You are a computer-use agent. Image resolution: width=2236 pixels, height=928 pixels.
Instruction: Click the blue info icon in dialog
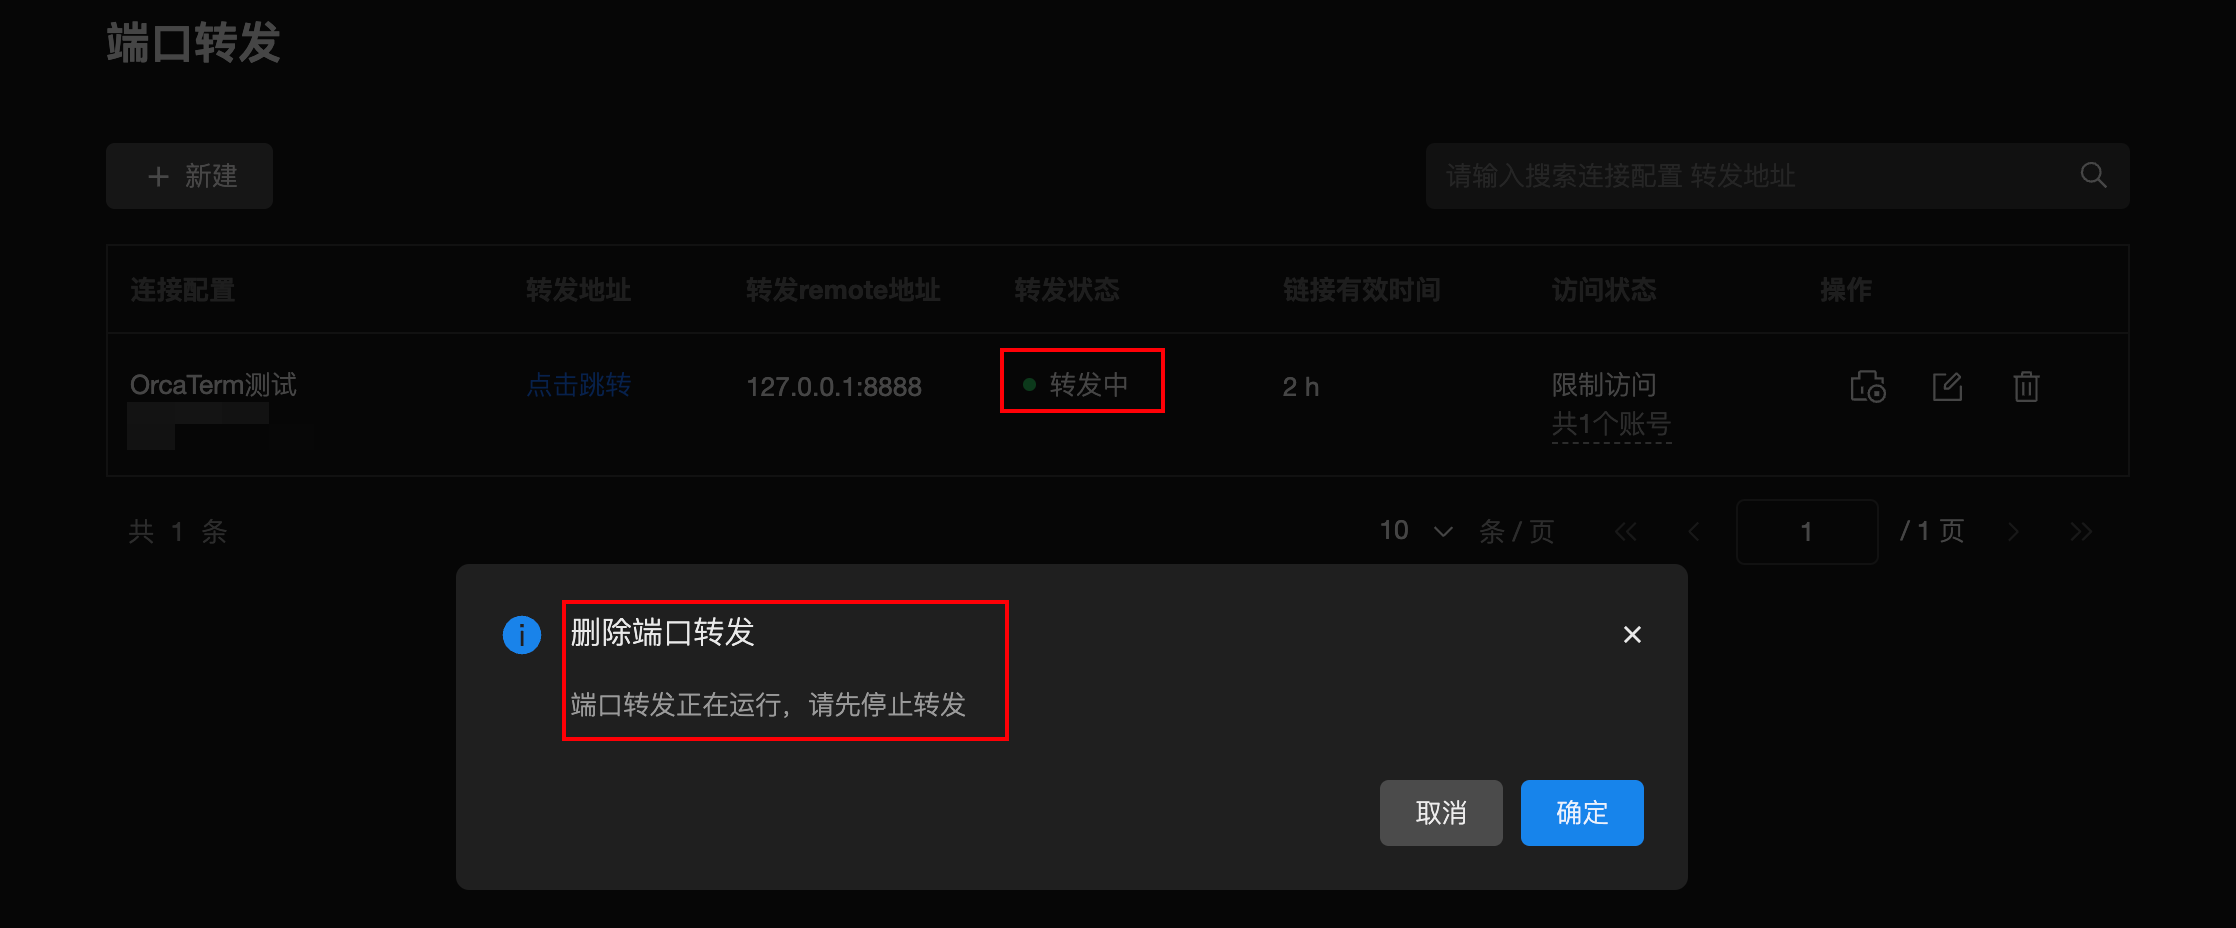pos(522,634)
